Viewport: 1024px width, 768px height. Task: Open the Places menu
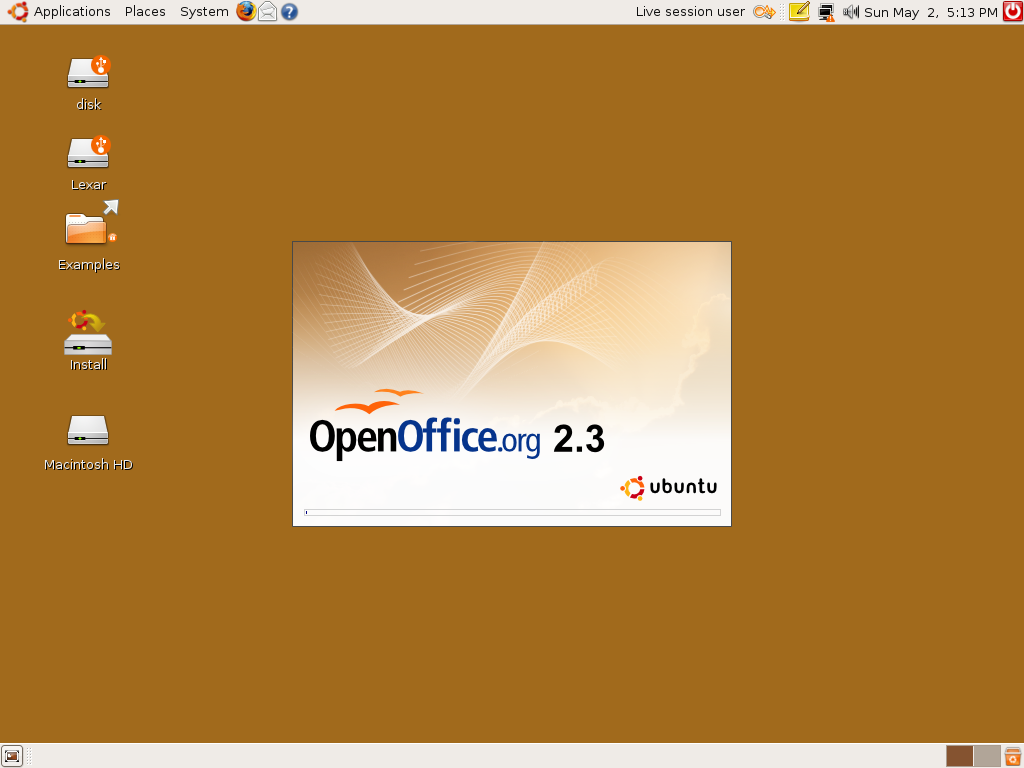coord(145,12)
